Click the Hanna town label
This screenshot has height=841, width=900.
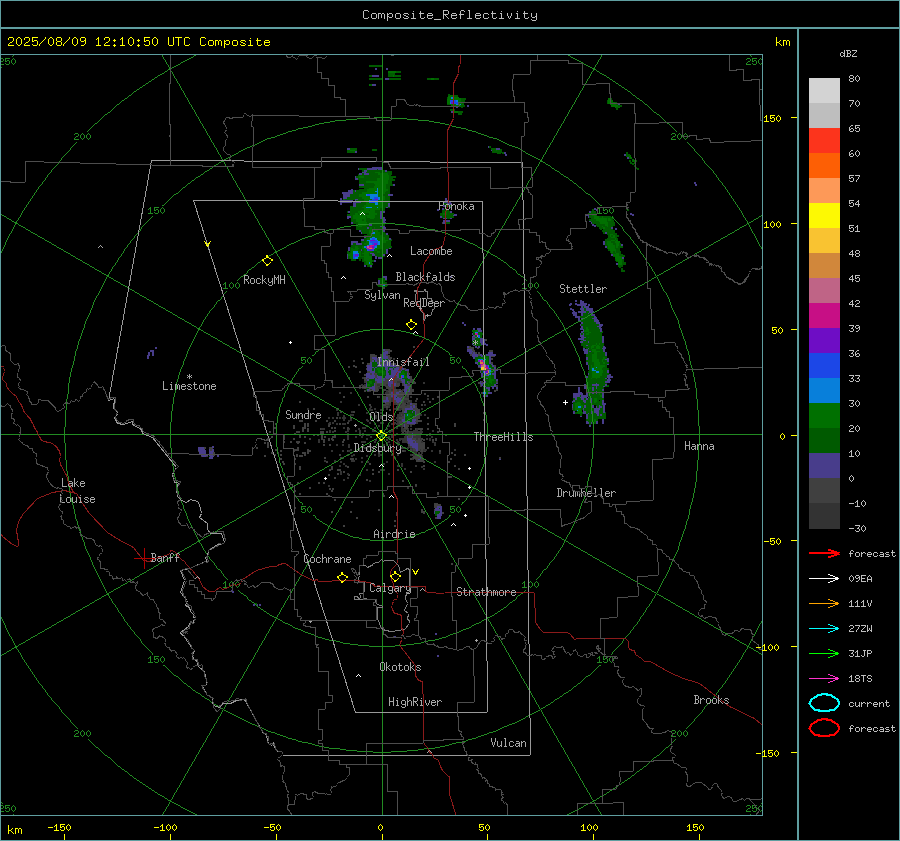tap(699, 446)
